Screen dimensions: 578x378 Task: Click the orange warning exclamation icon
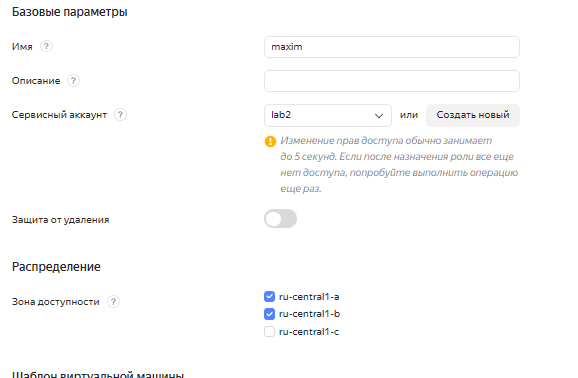pos(270,141)
